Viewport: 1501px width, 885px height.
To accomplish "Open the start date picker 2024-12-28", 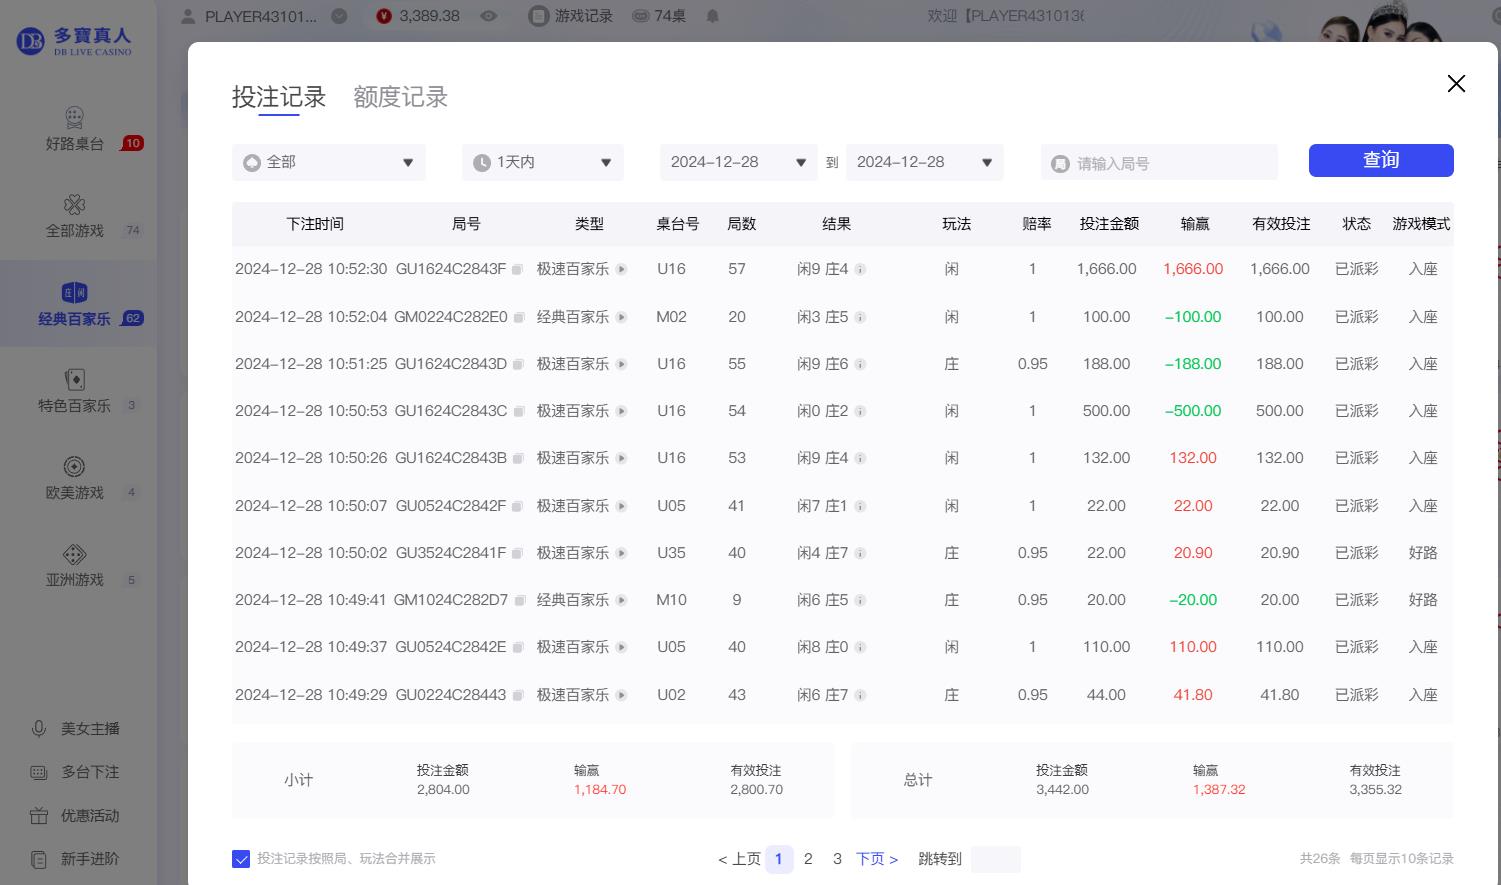I will coord(737,161).
